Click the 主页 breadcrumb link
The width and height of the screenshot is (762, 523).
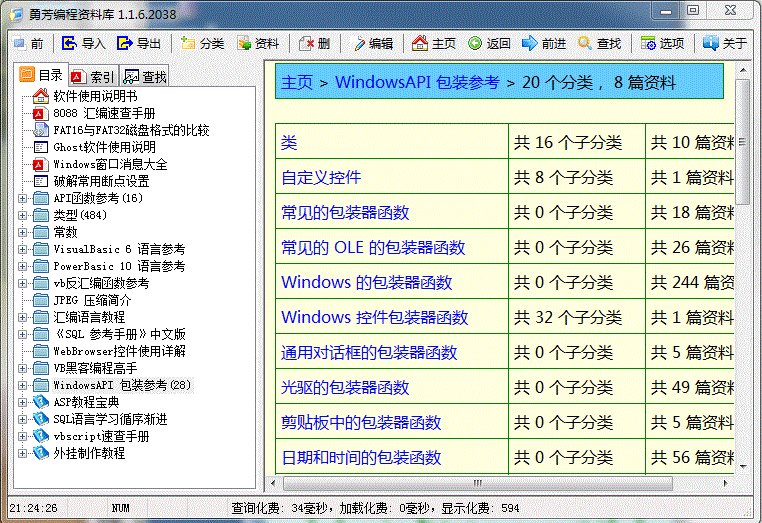[x=297, y=82]
